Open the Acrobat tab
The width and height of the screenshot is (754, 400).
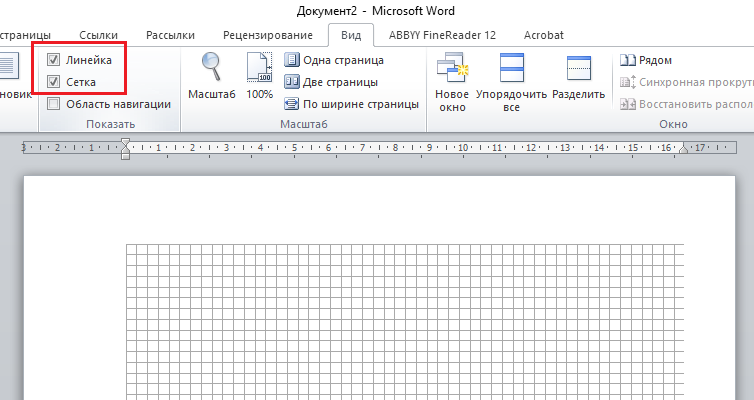[x=543, y=35]
